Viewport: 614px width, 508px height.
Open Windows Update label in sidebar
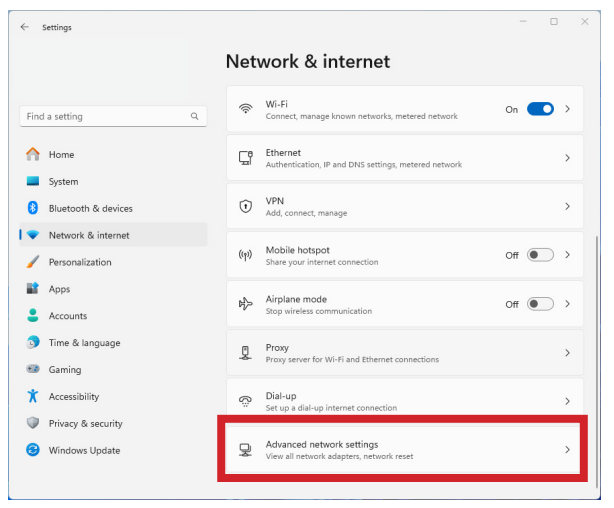(x=84, y=450)
